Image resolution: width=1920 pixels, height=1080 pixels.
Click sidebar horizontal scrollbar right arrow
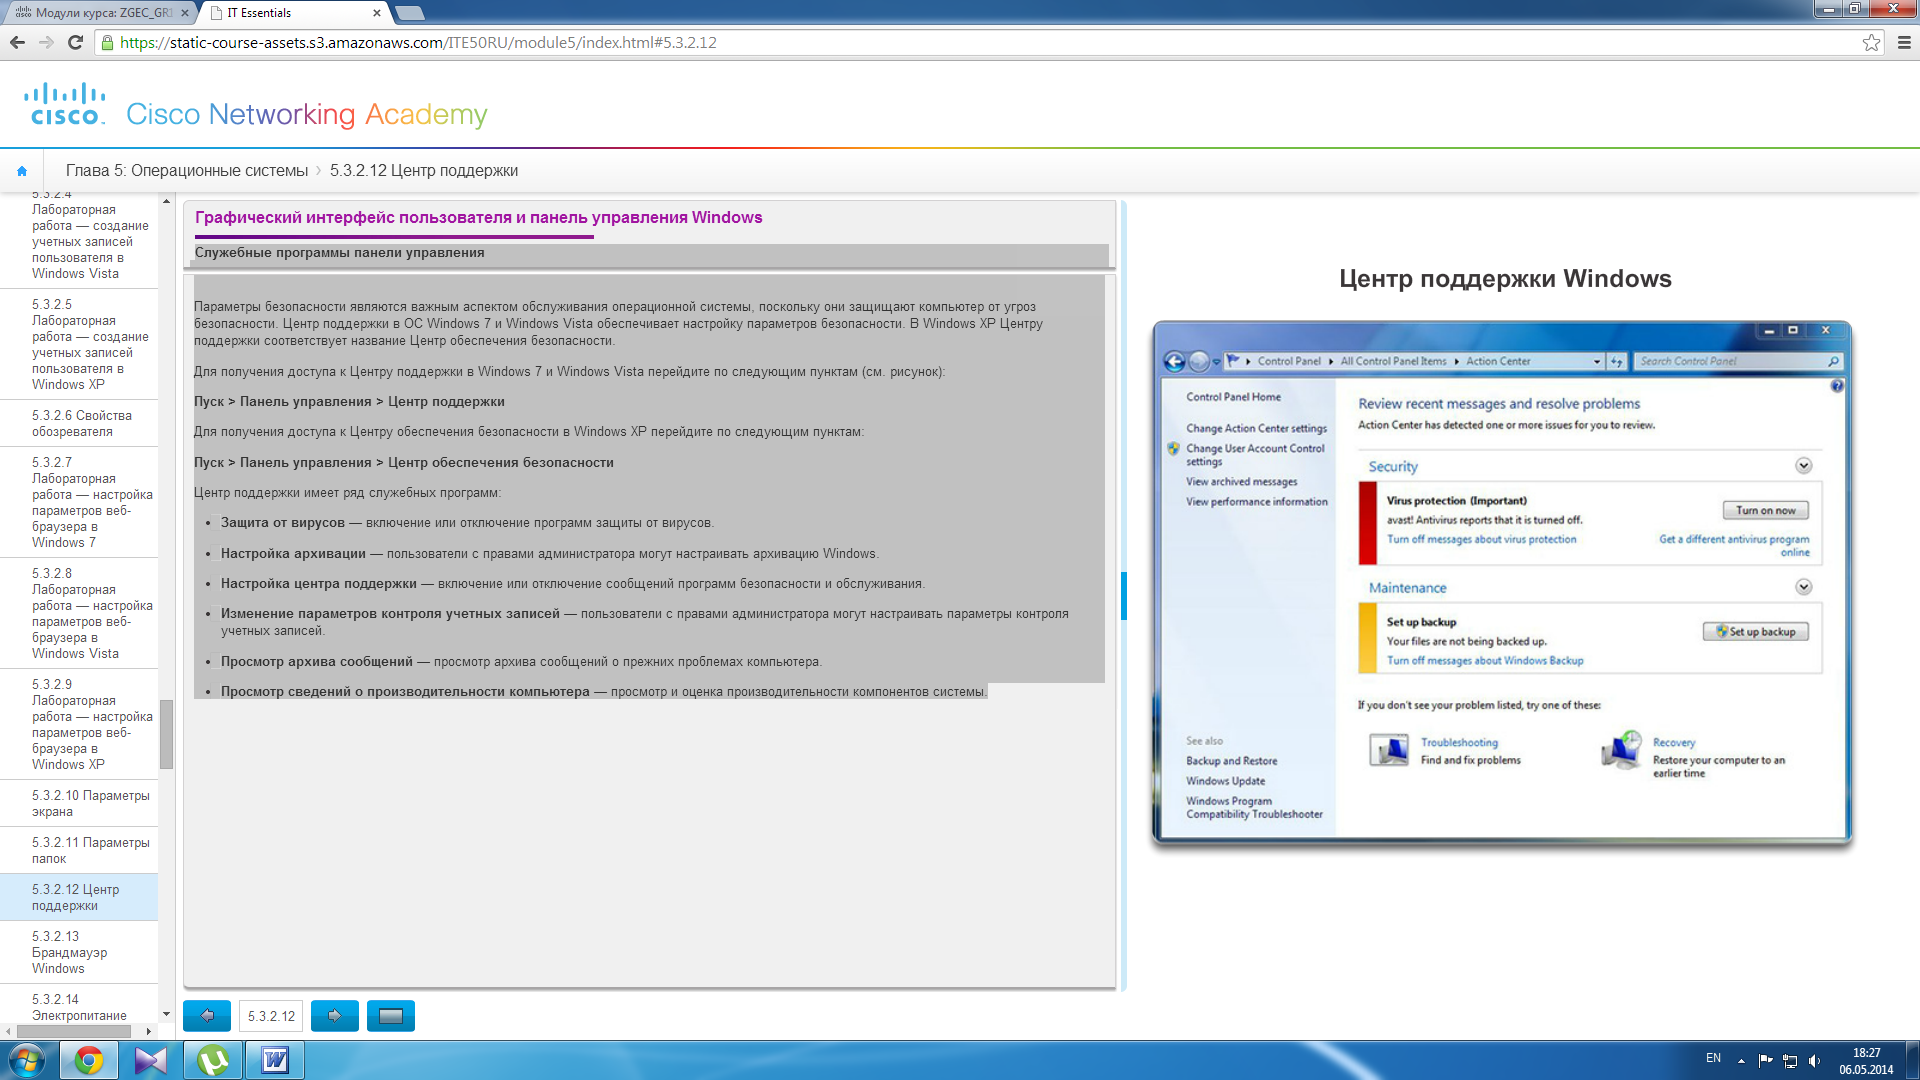(148, 1031)
